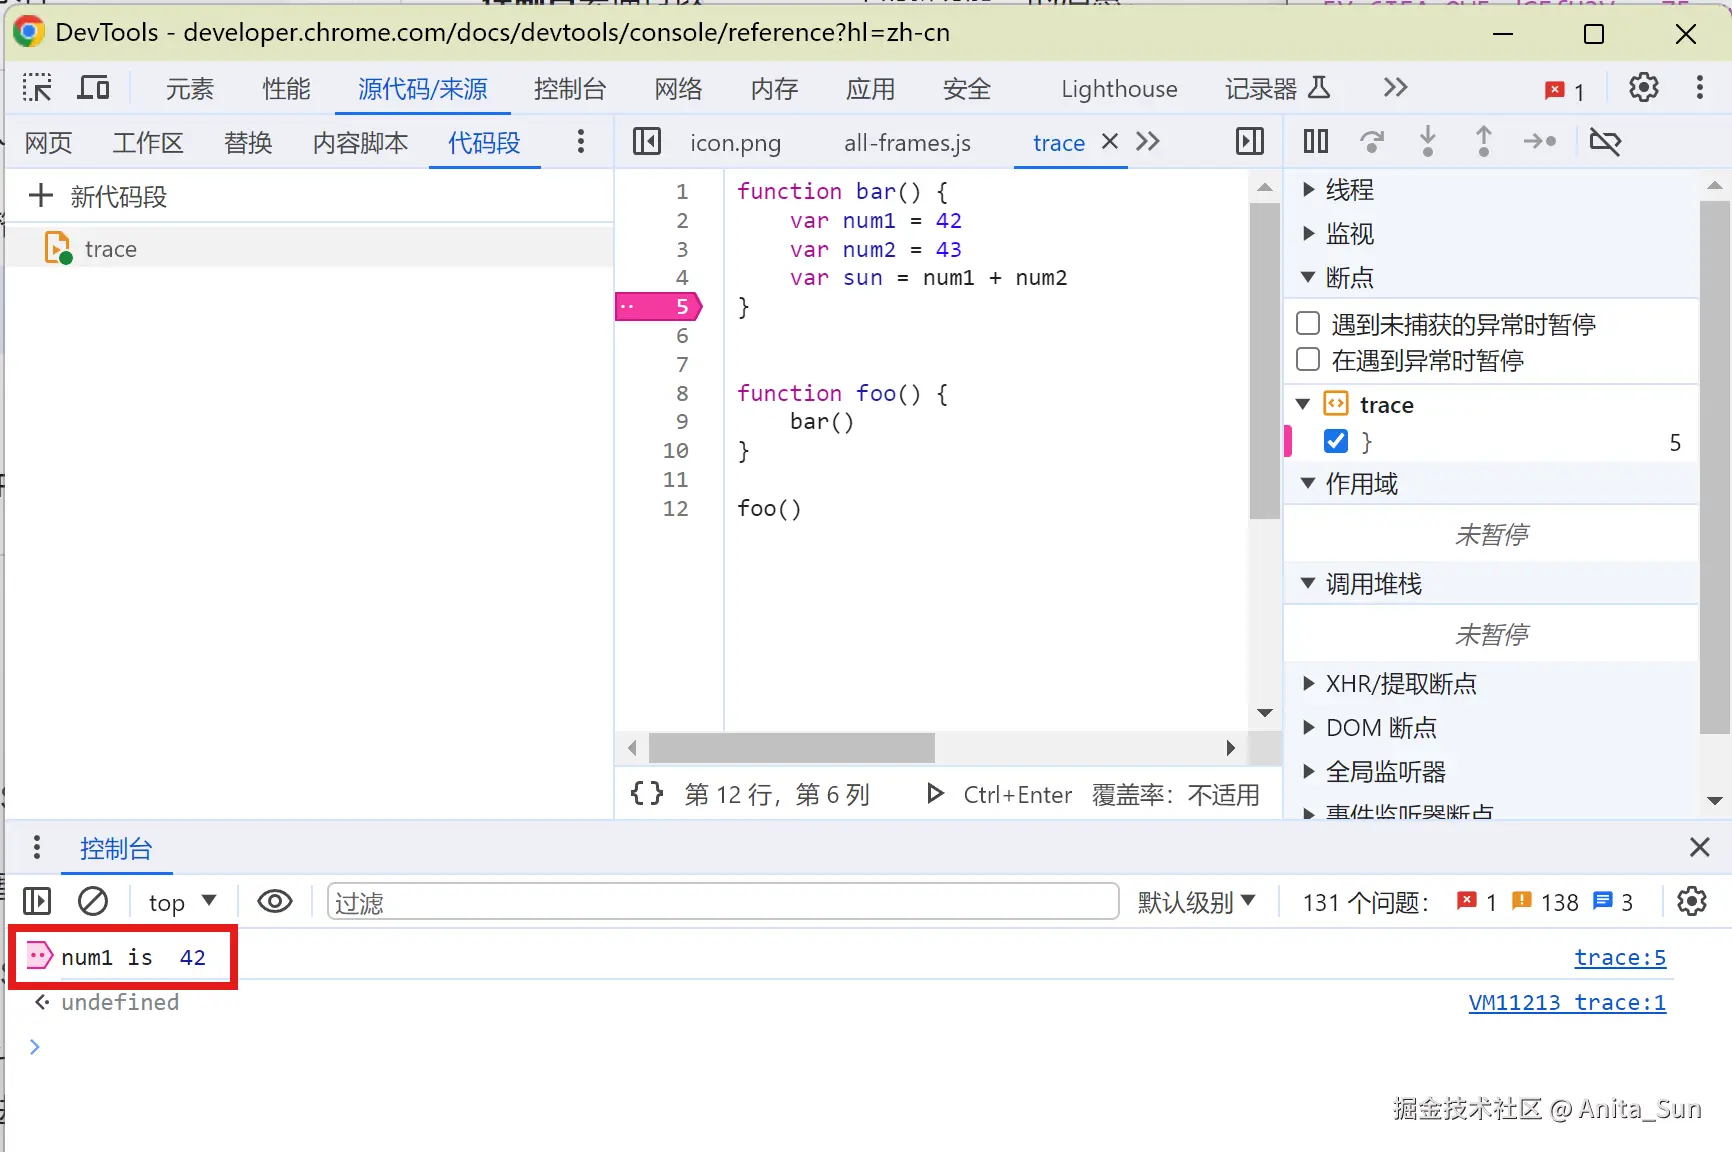
Task: Switch to the 元素 Elements panel
Action: click(x=190, y=89)
